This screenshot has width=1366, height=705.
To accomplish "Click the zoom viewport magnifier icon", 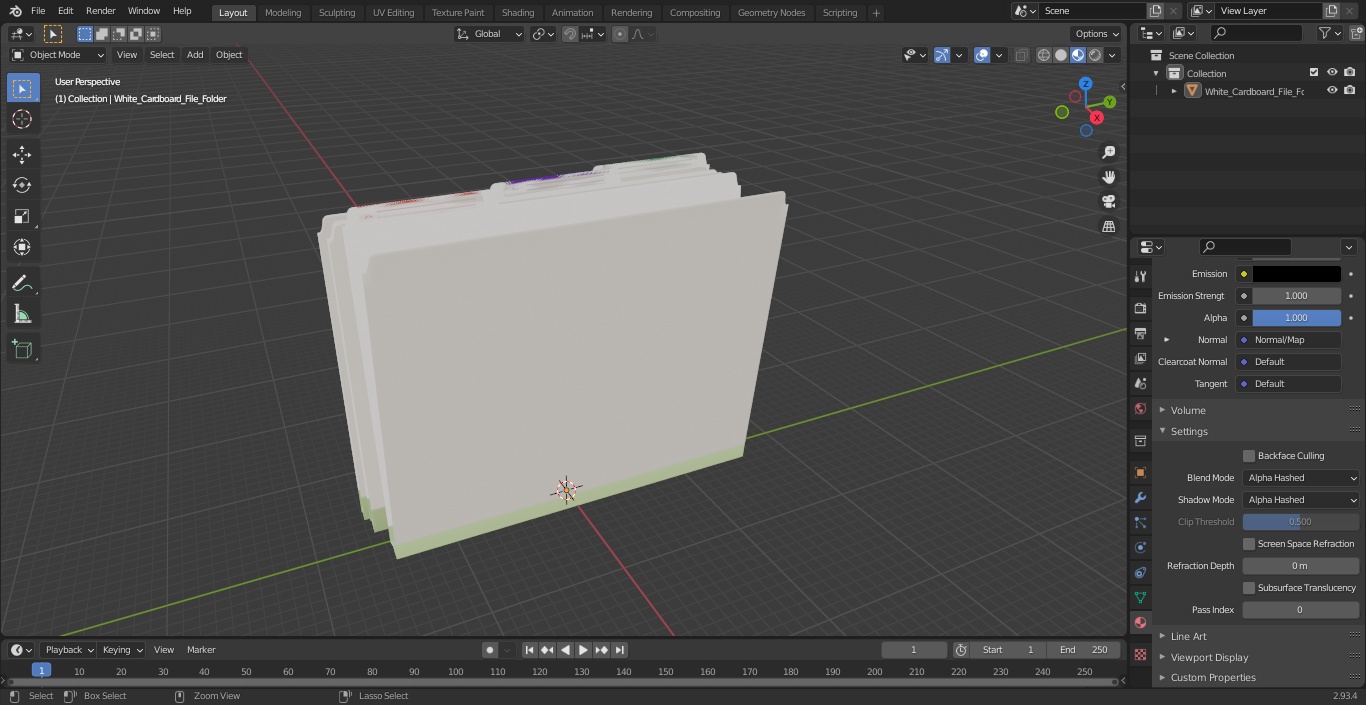I will point(1108,152).
